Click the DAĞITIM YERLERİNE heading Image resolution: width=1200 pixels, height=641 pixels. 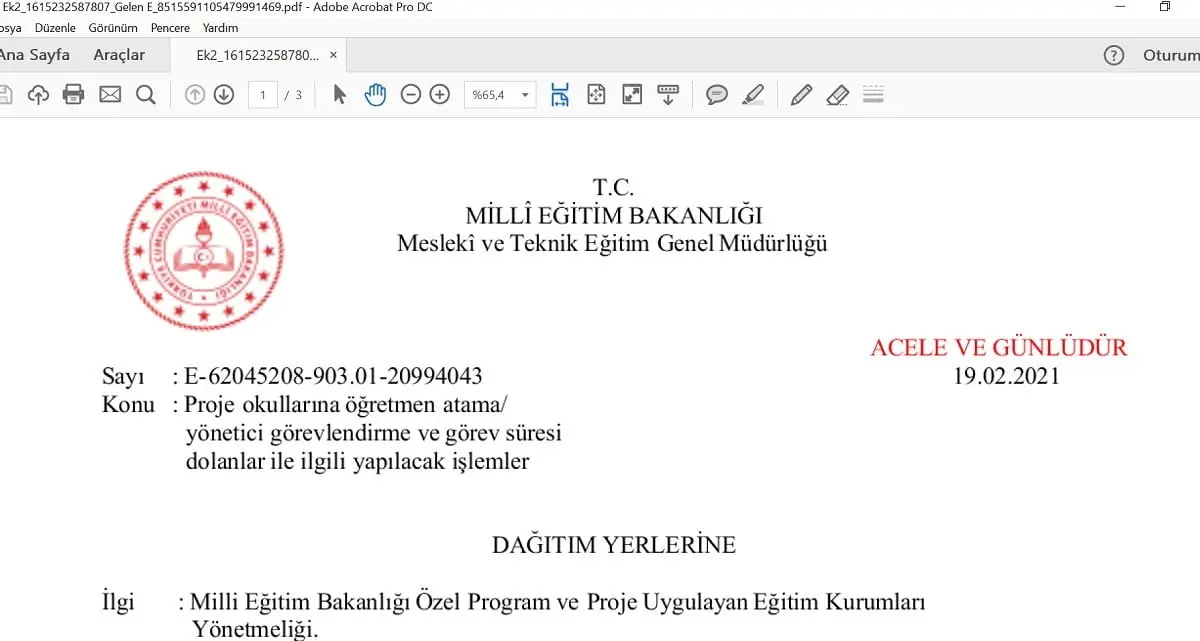(x=614, y=545)
